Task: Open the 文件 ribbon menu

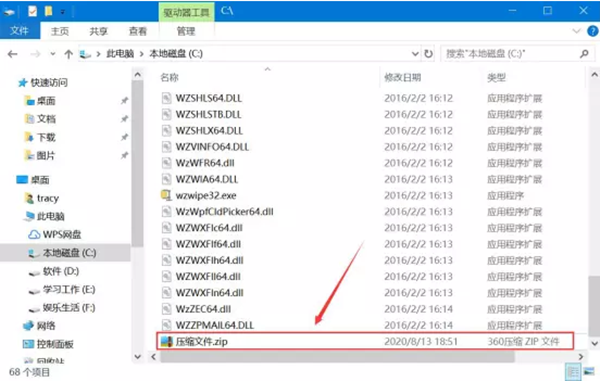Action: click(x=19, y=31)
